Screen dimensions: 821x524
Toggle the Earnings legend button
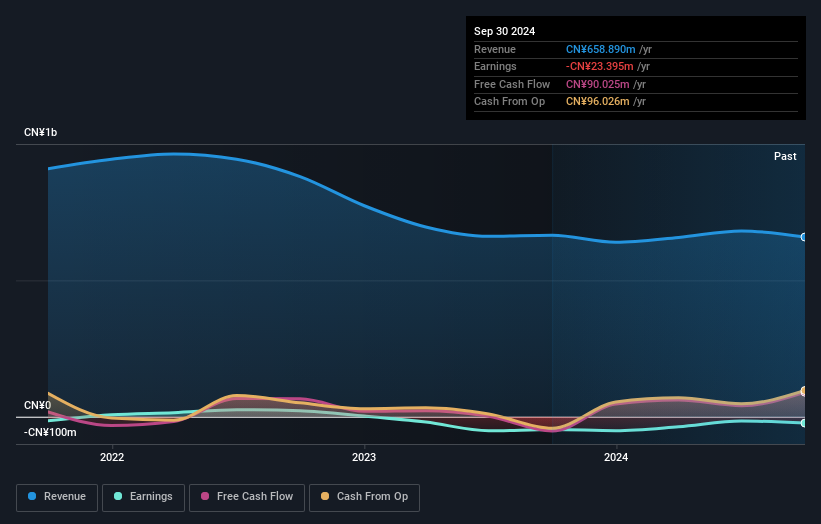[x=143, y=497]
